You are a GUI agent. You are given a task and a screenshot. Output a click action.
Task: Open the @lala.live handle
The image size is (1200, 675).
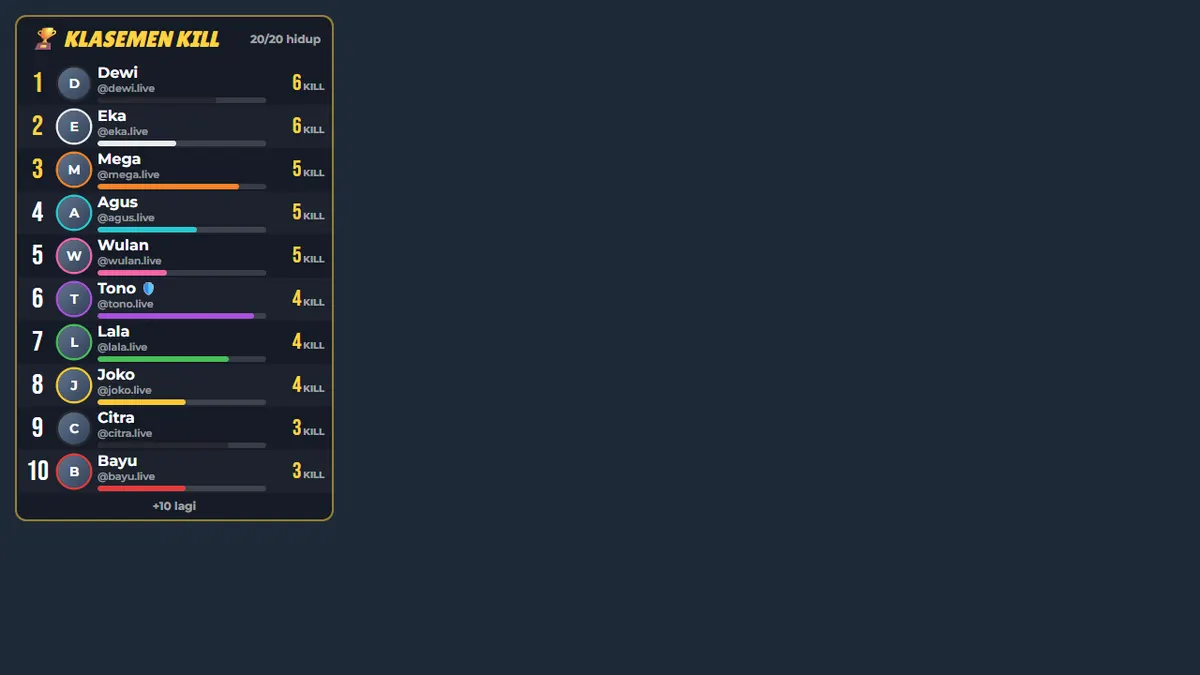[122, 346]
